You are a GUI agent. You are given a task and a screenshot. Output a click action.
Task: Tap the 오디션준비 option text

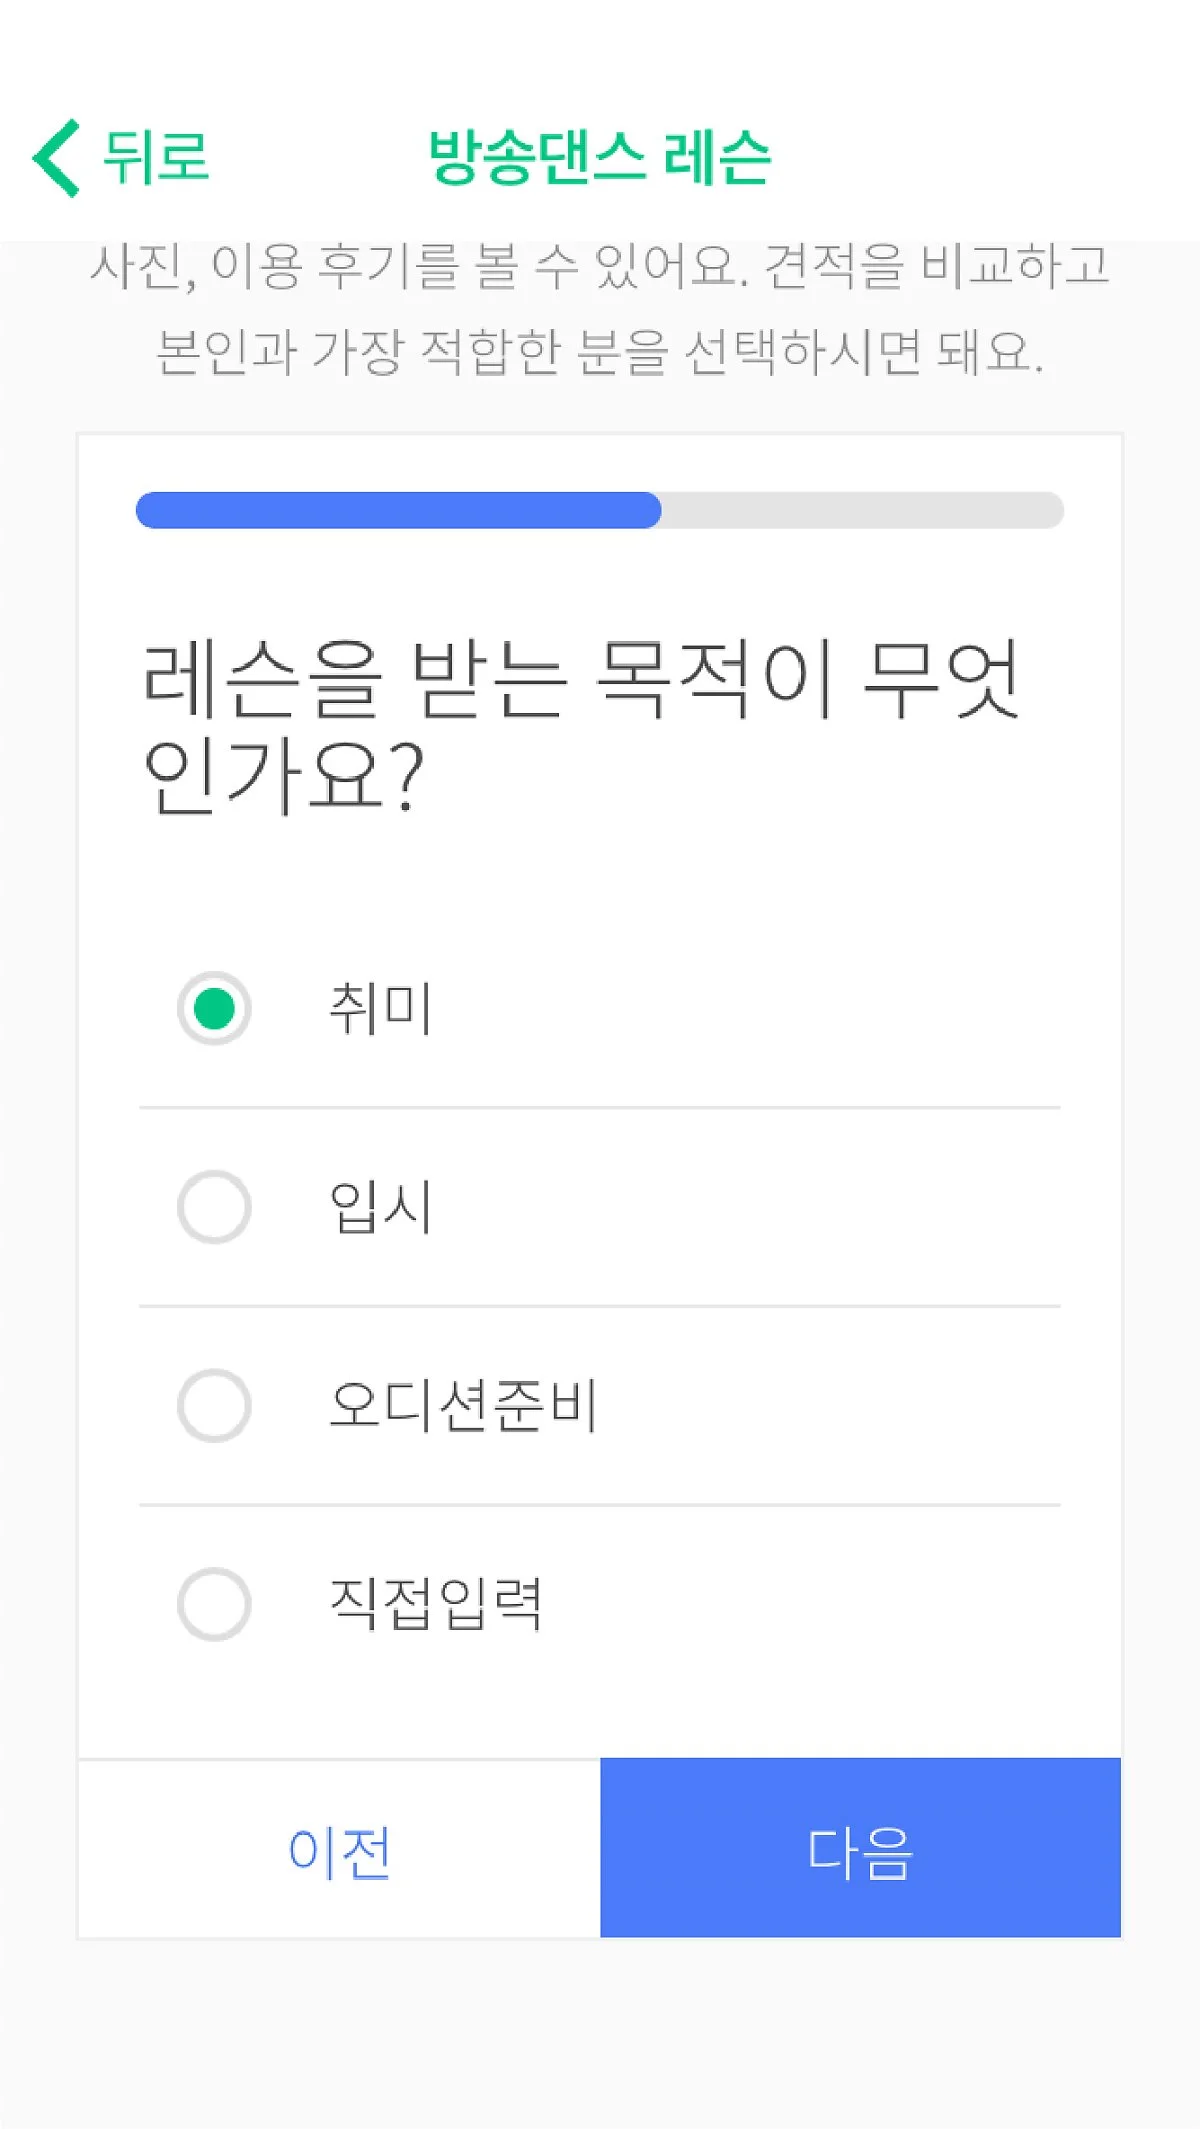coord(463,1405)
